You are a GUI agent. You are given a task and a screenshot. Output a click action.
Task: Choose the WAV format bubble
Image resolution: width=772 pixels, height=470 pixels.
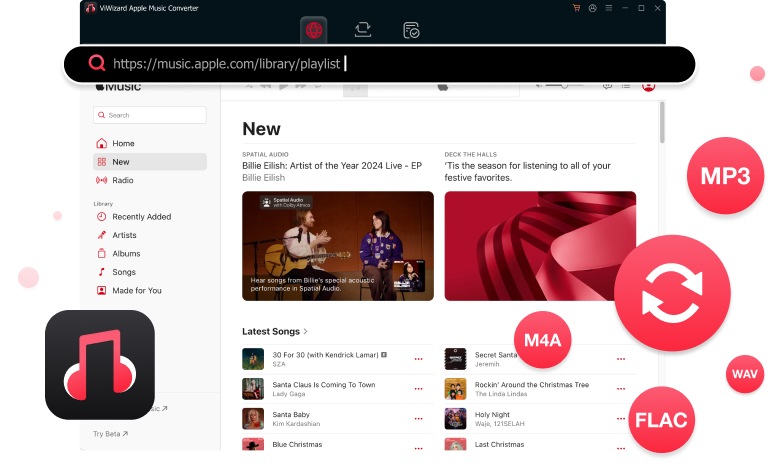[x=745, y=374]
